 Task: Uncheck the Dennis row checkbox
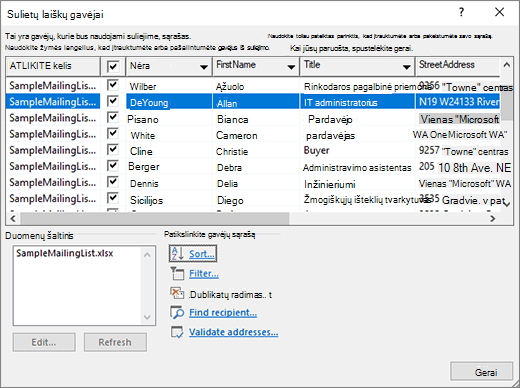(x=113, y=182)
